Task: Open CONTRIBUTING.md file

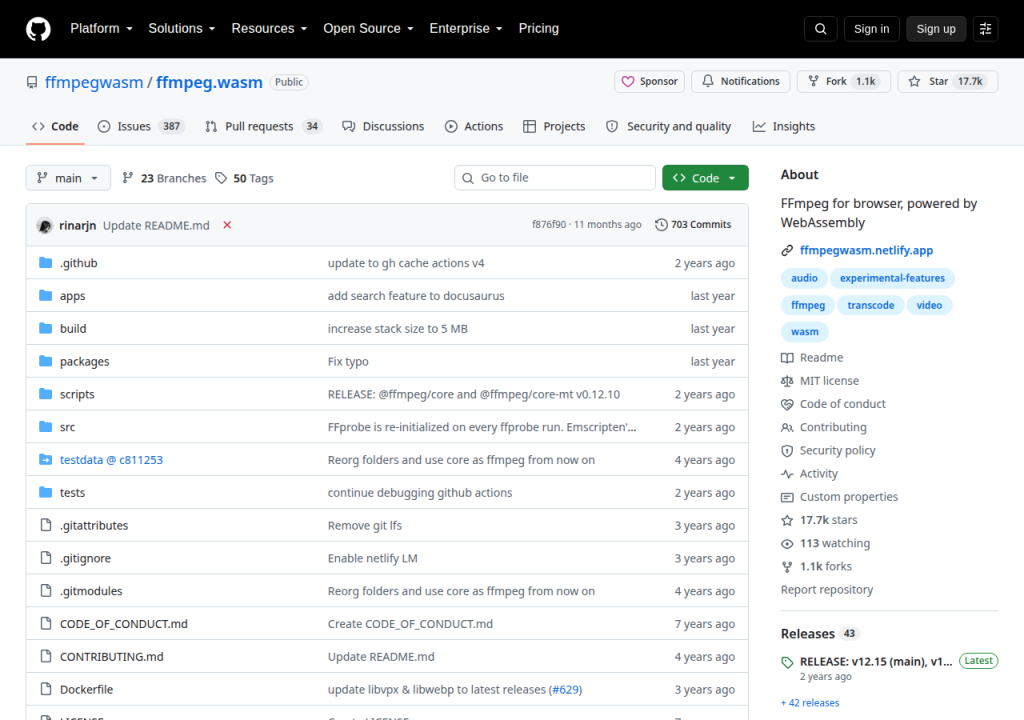Action: pyautogui.click(x=112, y=656)
